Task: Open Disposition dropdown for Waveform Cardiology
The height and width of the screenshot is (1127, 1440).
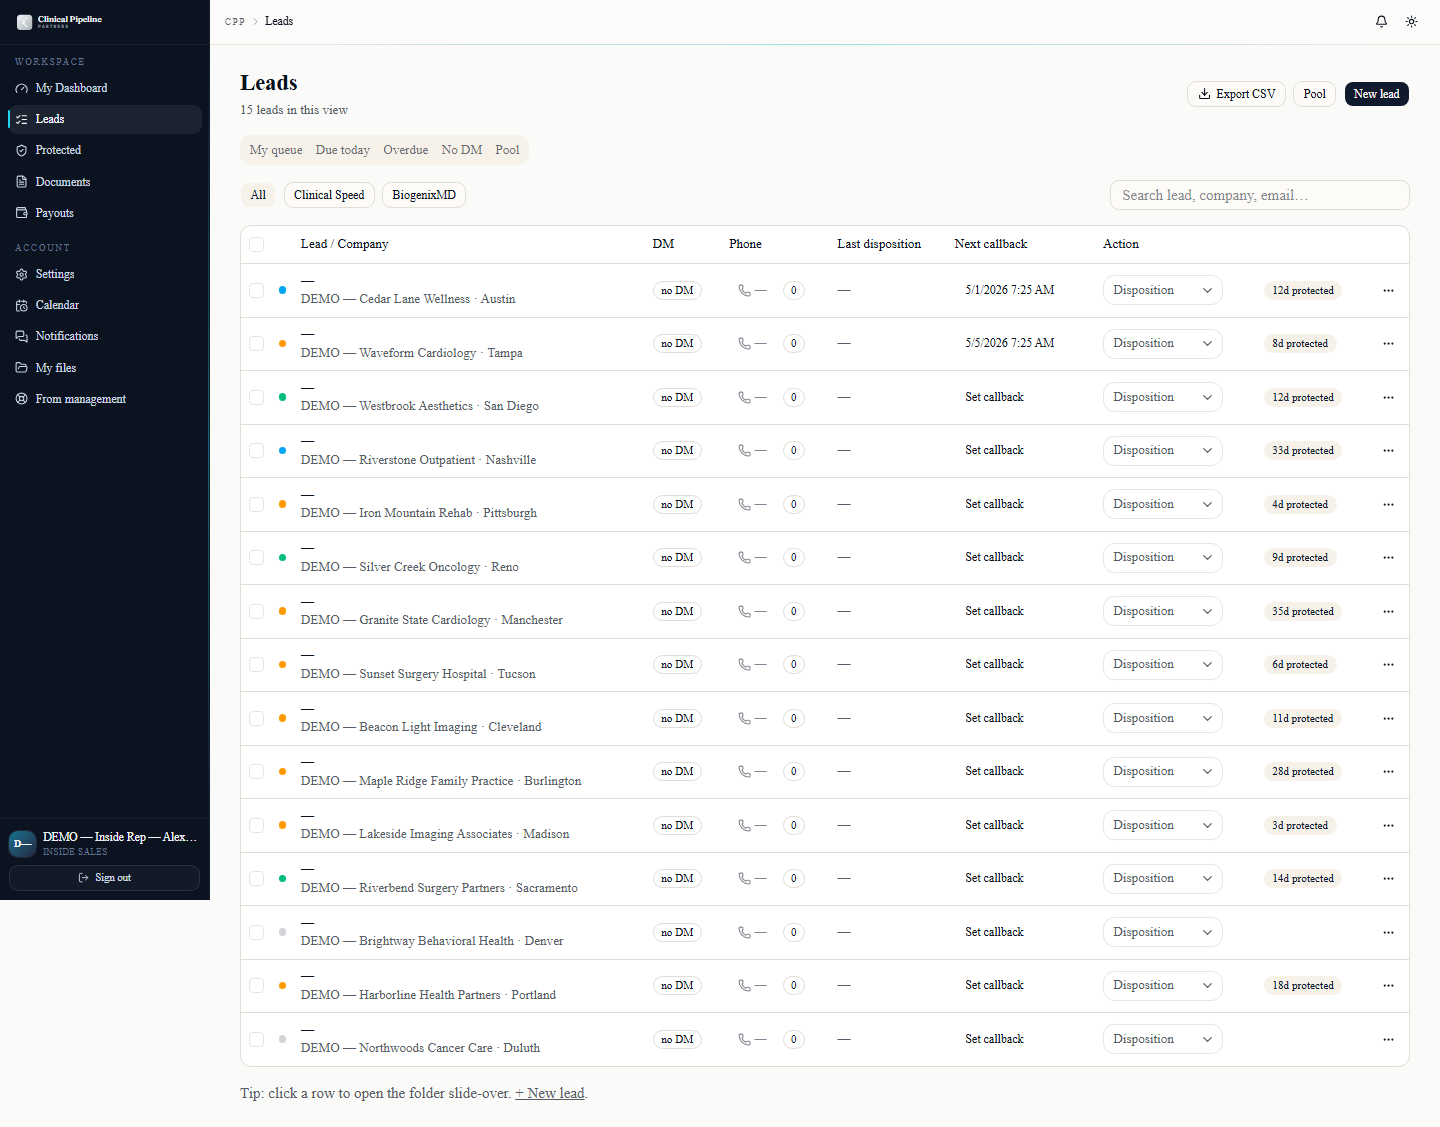Action: point(1162,343)
